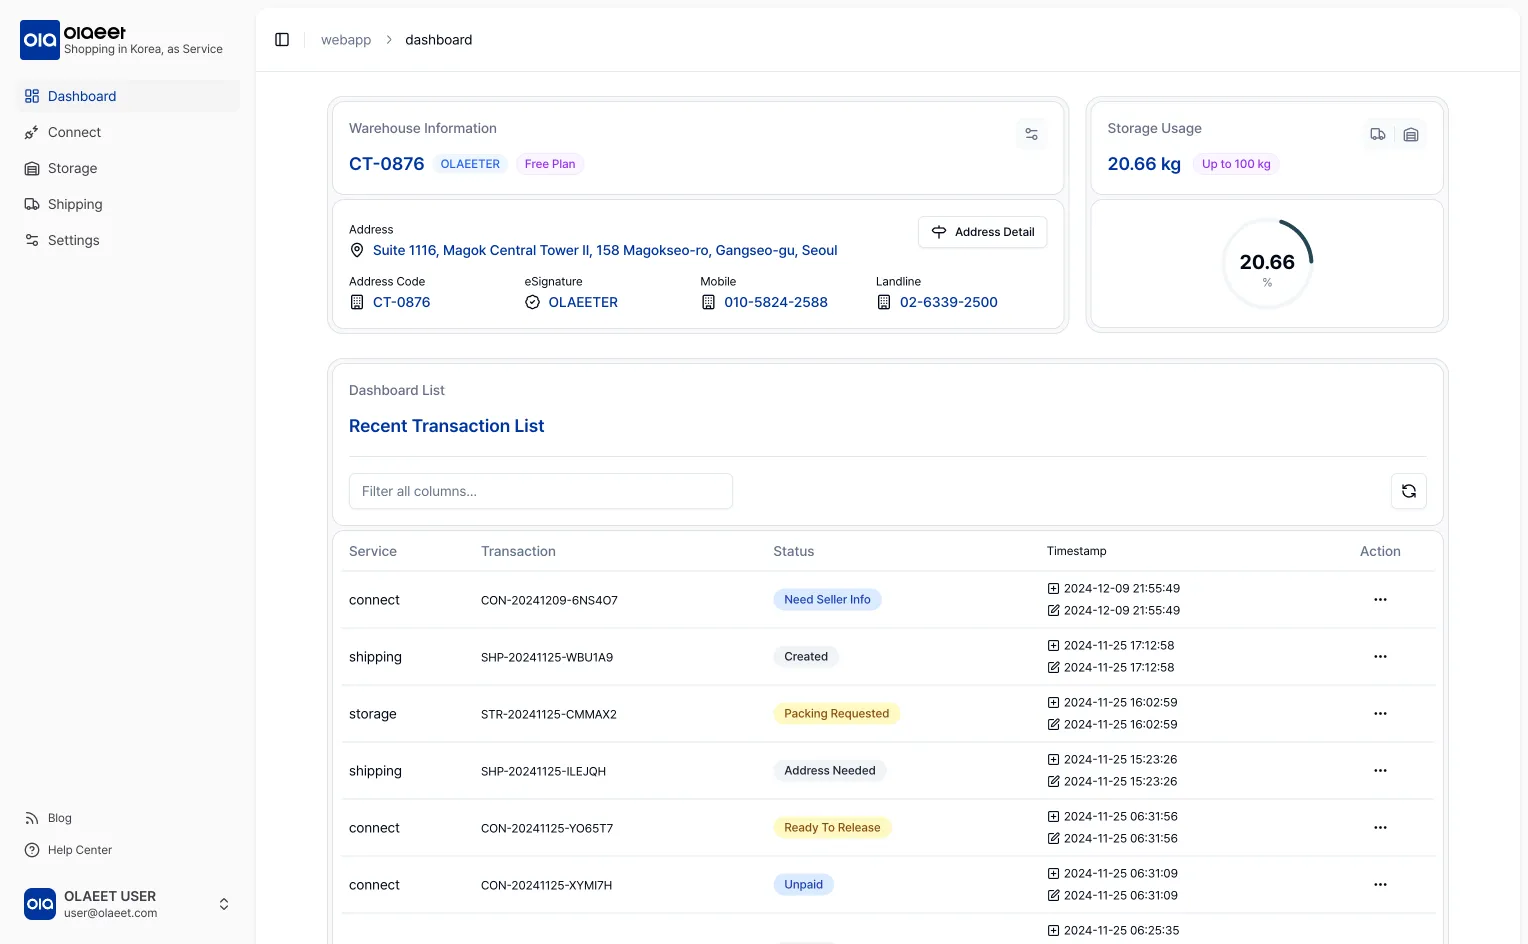Switch Storage Usage to the warehouse view
Screen dimensions: 1528x944
coord(1411,133)
